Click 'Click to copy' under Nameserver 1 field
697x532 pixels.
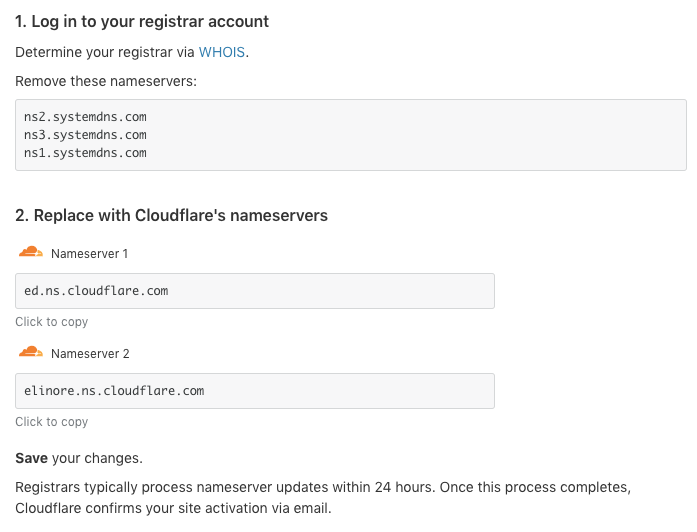pyautogui.click(x=52, y=322)
